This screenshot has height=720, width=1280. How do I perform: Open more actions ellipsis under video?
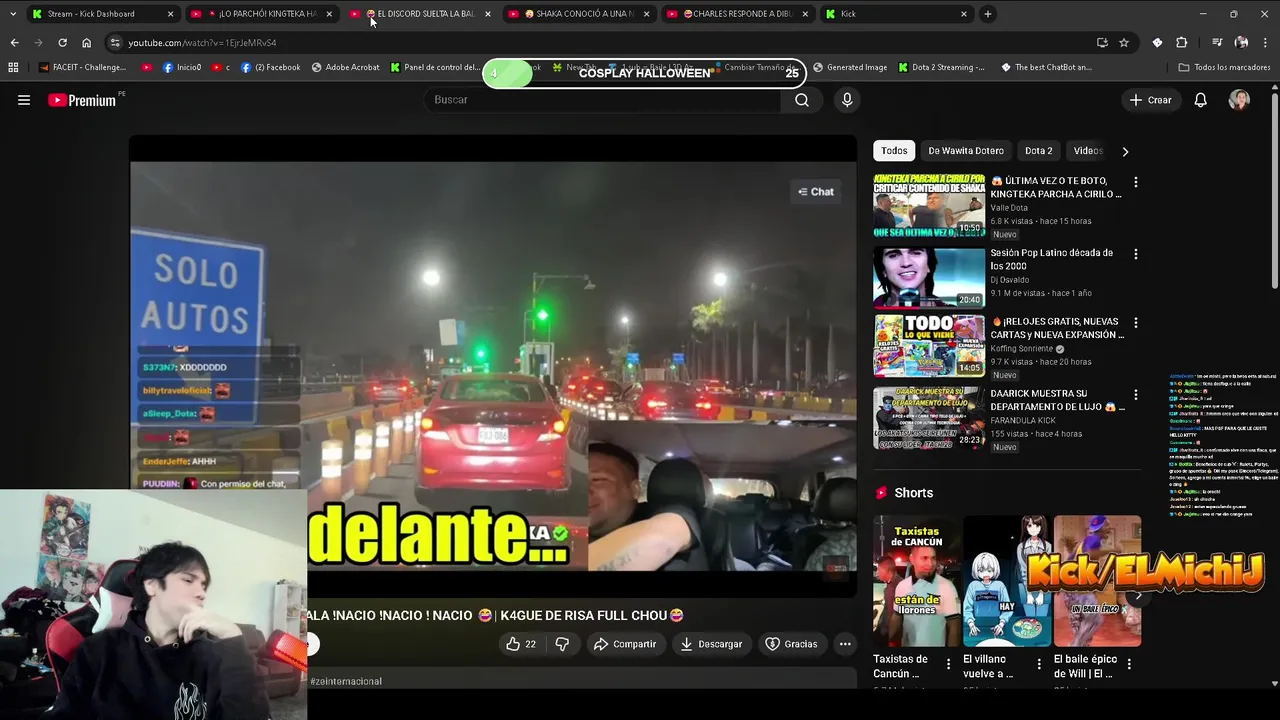[845, 644]
